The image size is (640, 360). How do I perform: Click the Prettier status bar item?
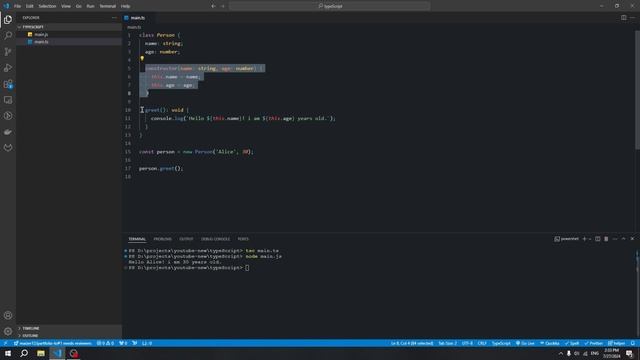[x=593, y=343]
